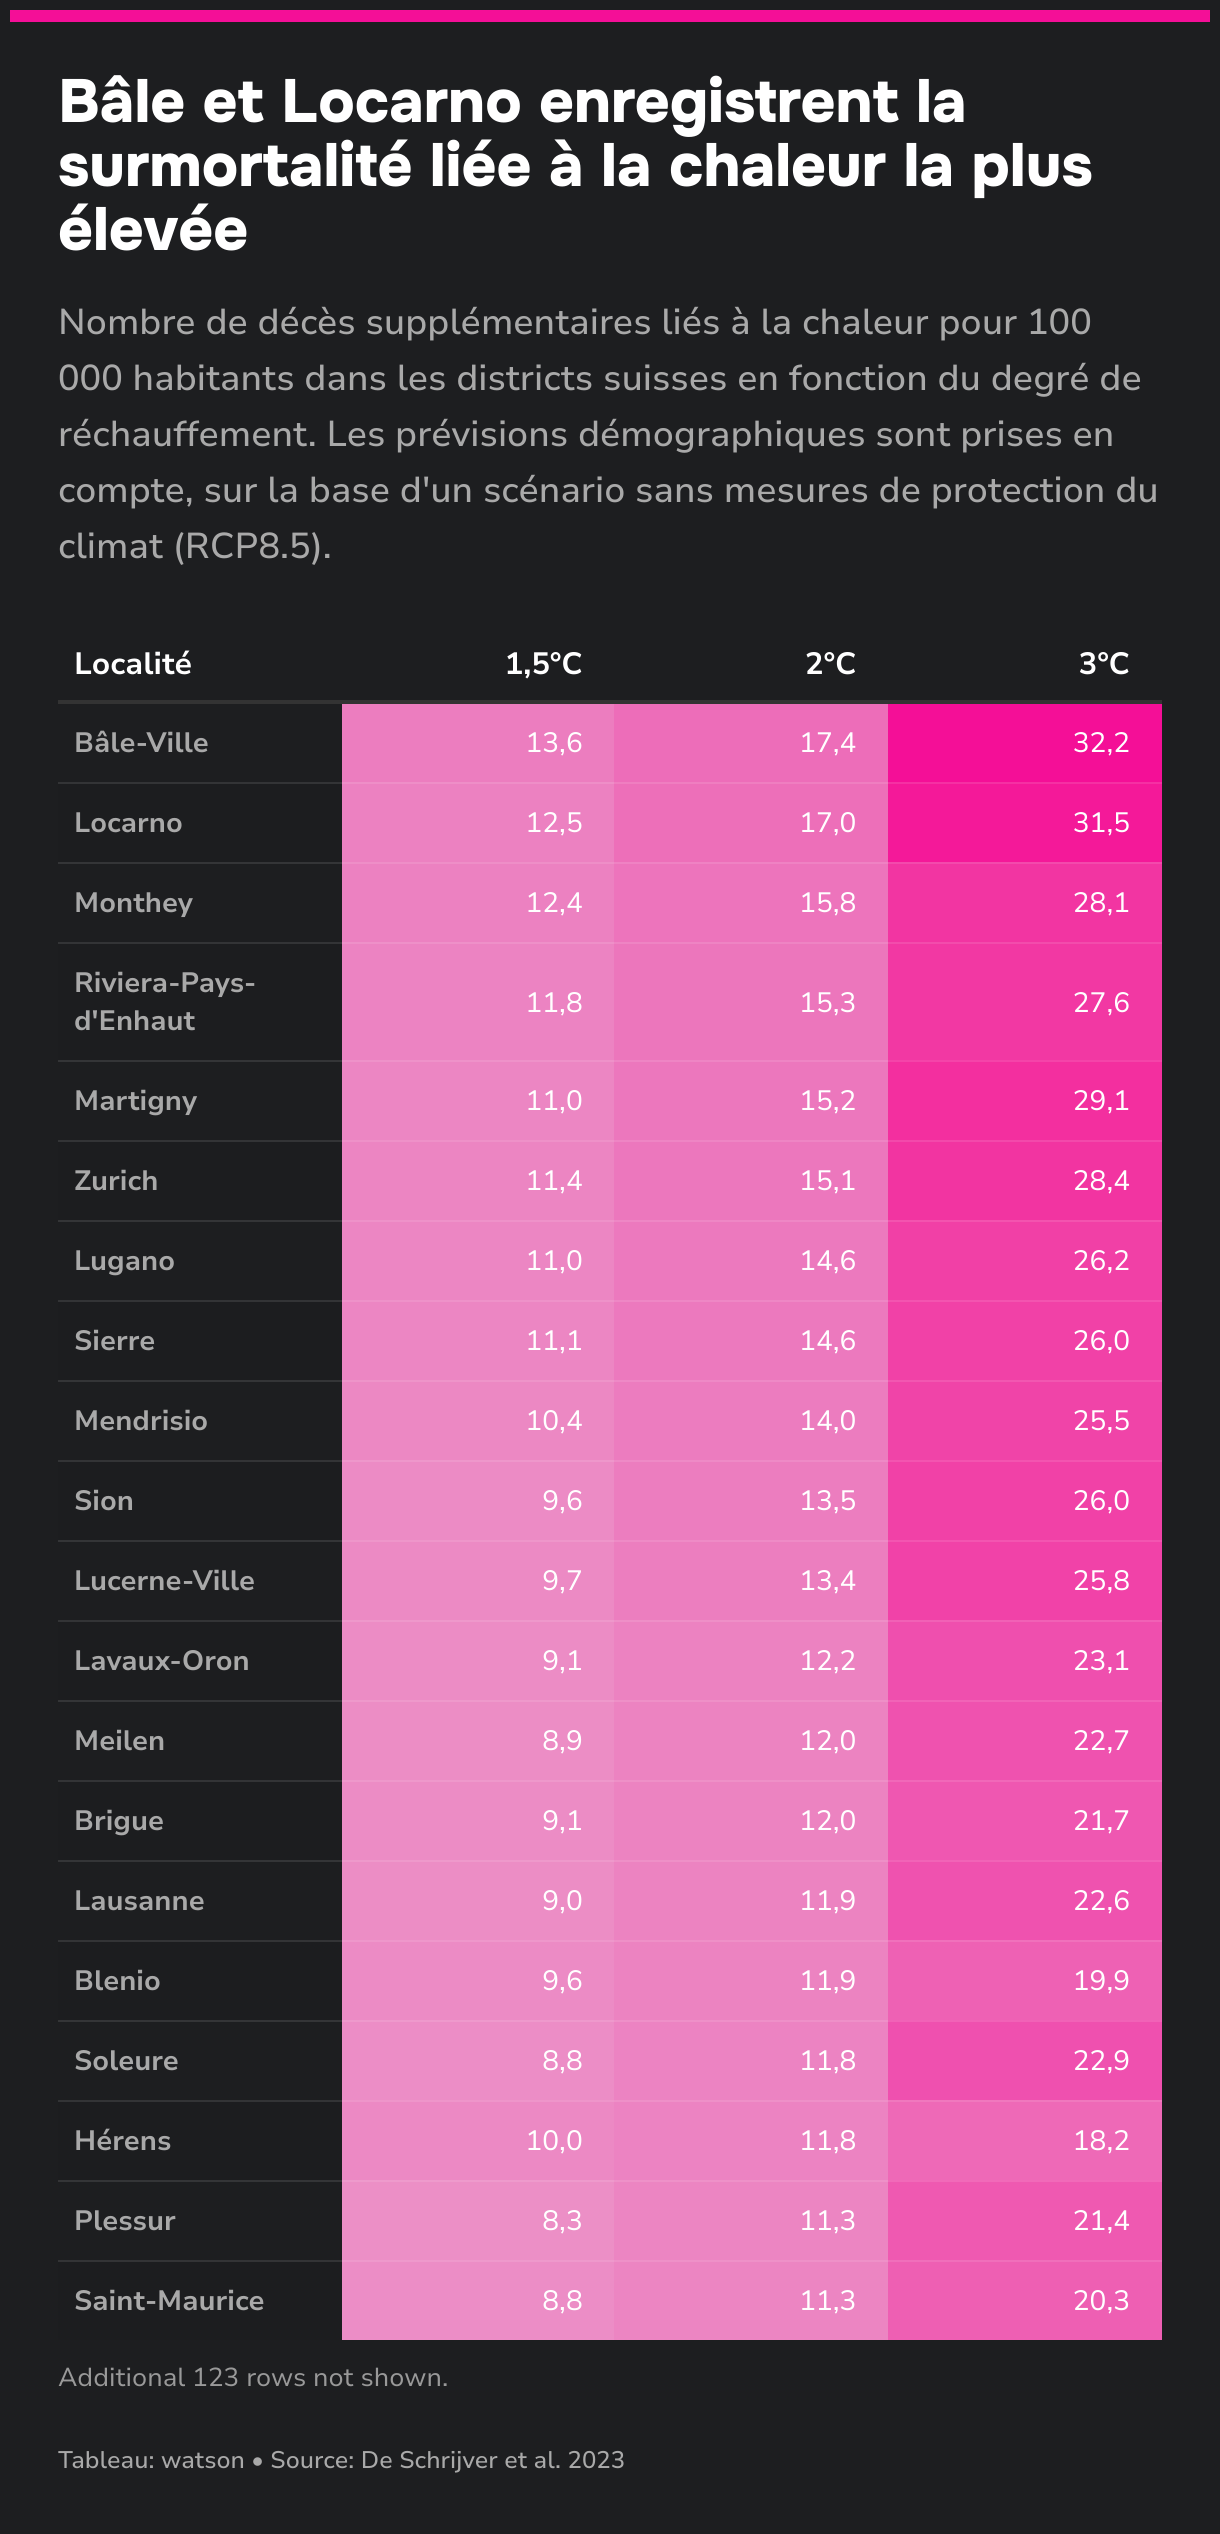Screen dimensions: 1220x2534
Task: Click the 'Additional 123 rows not shown' note
Action: coord(253,2377)
